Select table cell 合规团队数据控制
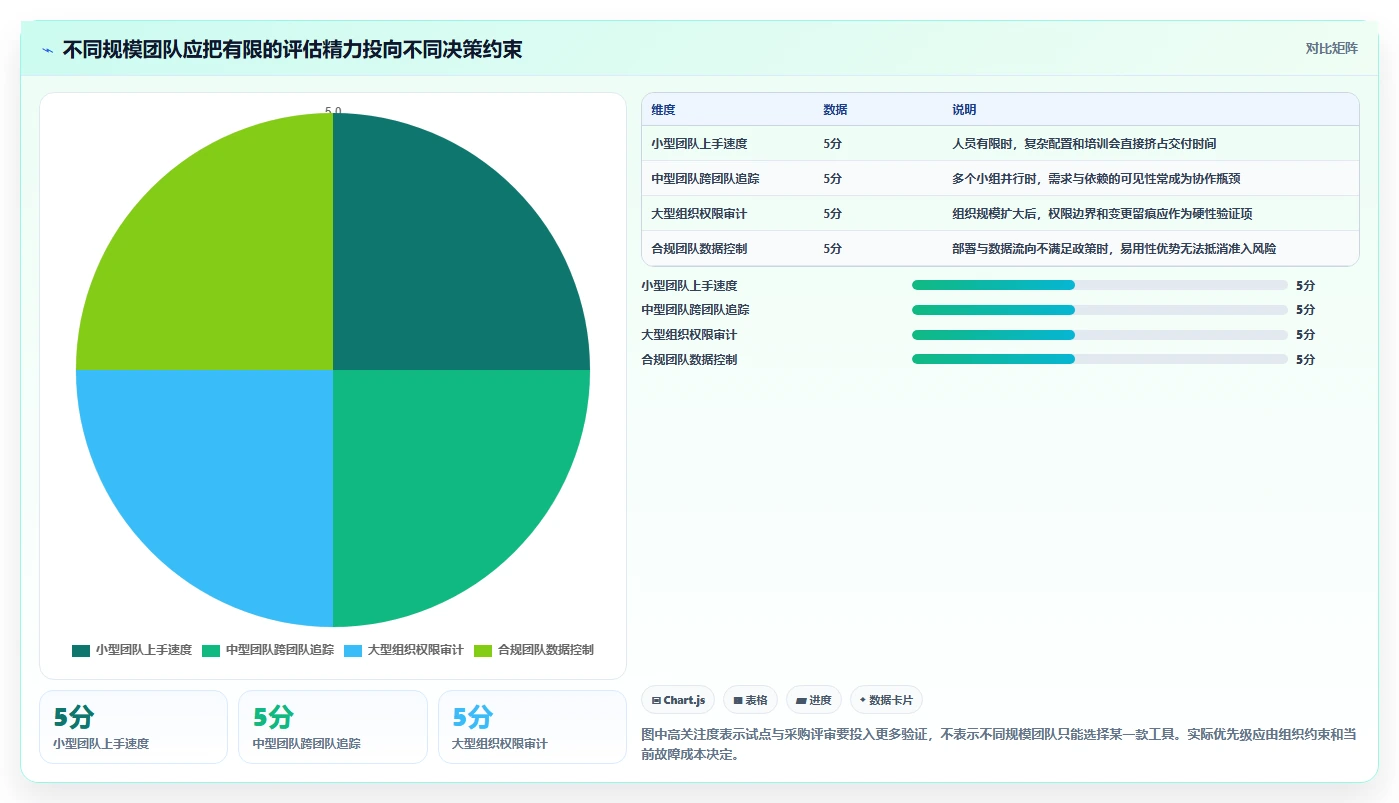 [x=699, y=249]
